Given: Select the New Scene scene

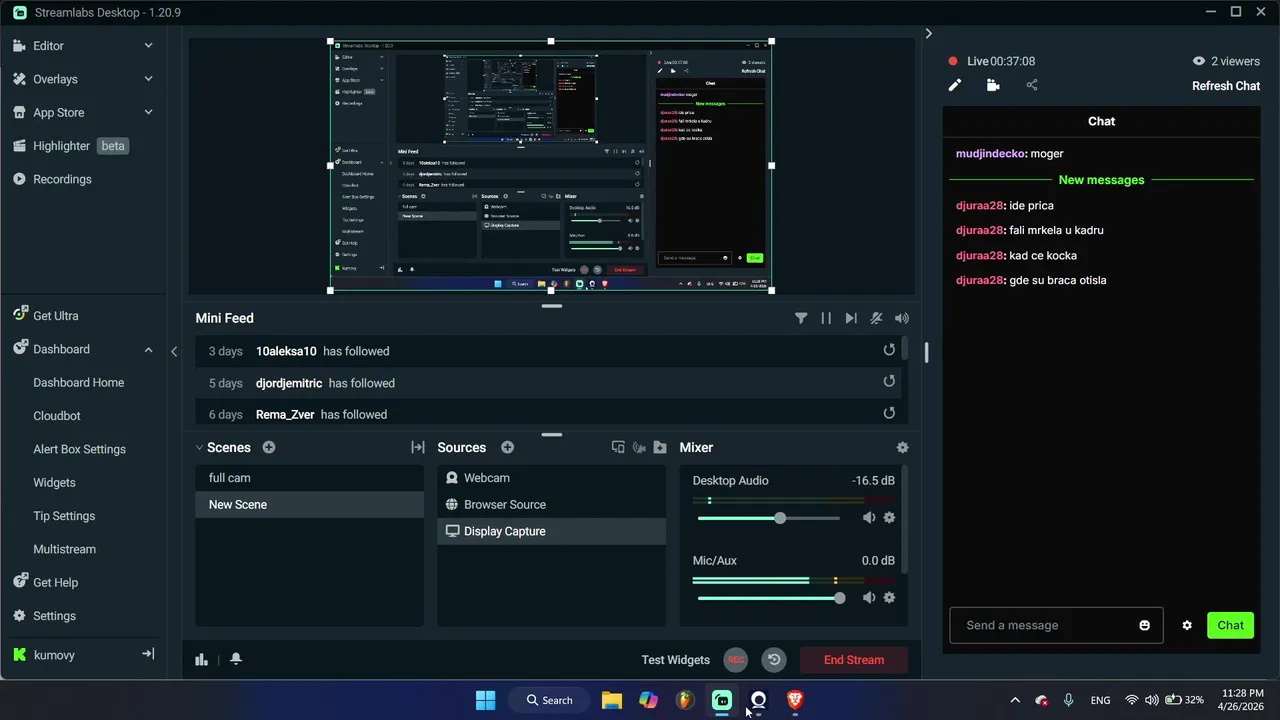Looking at the screenshot, I should (309, 505).
